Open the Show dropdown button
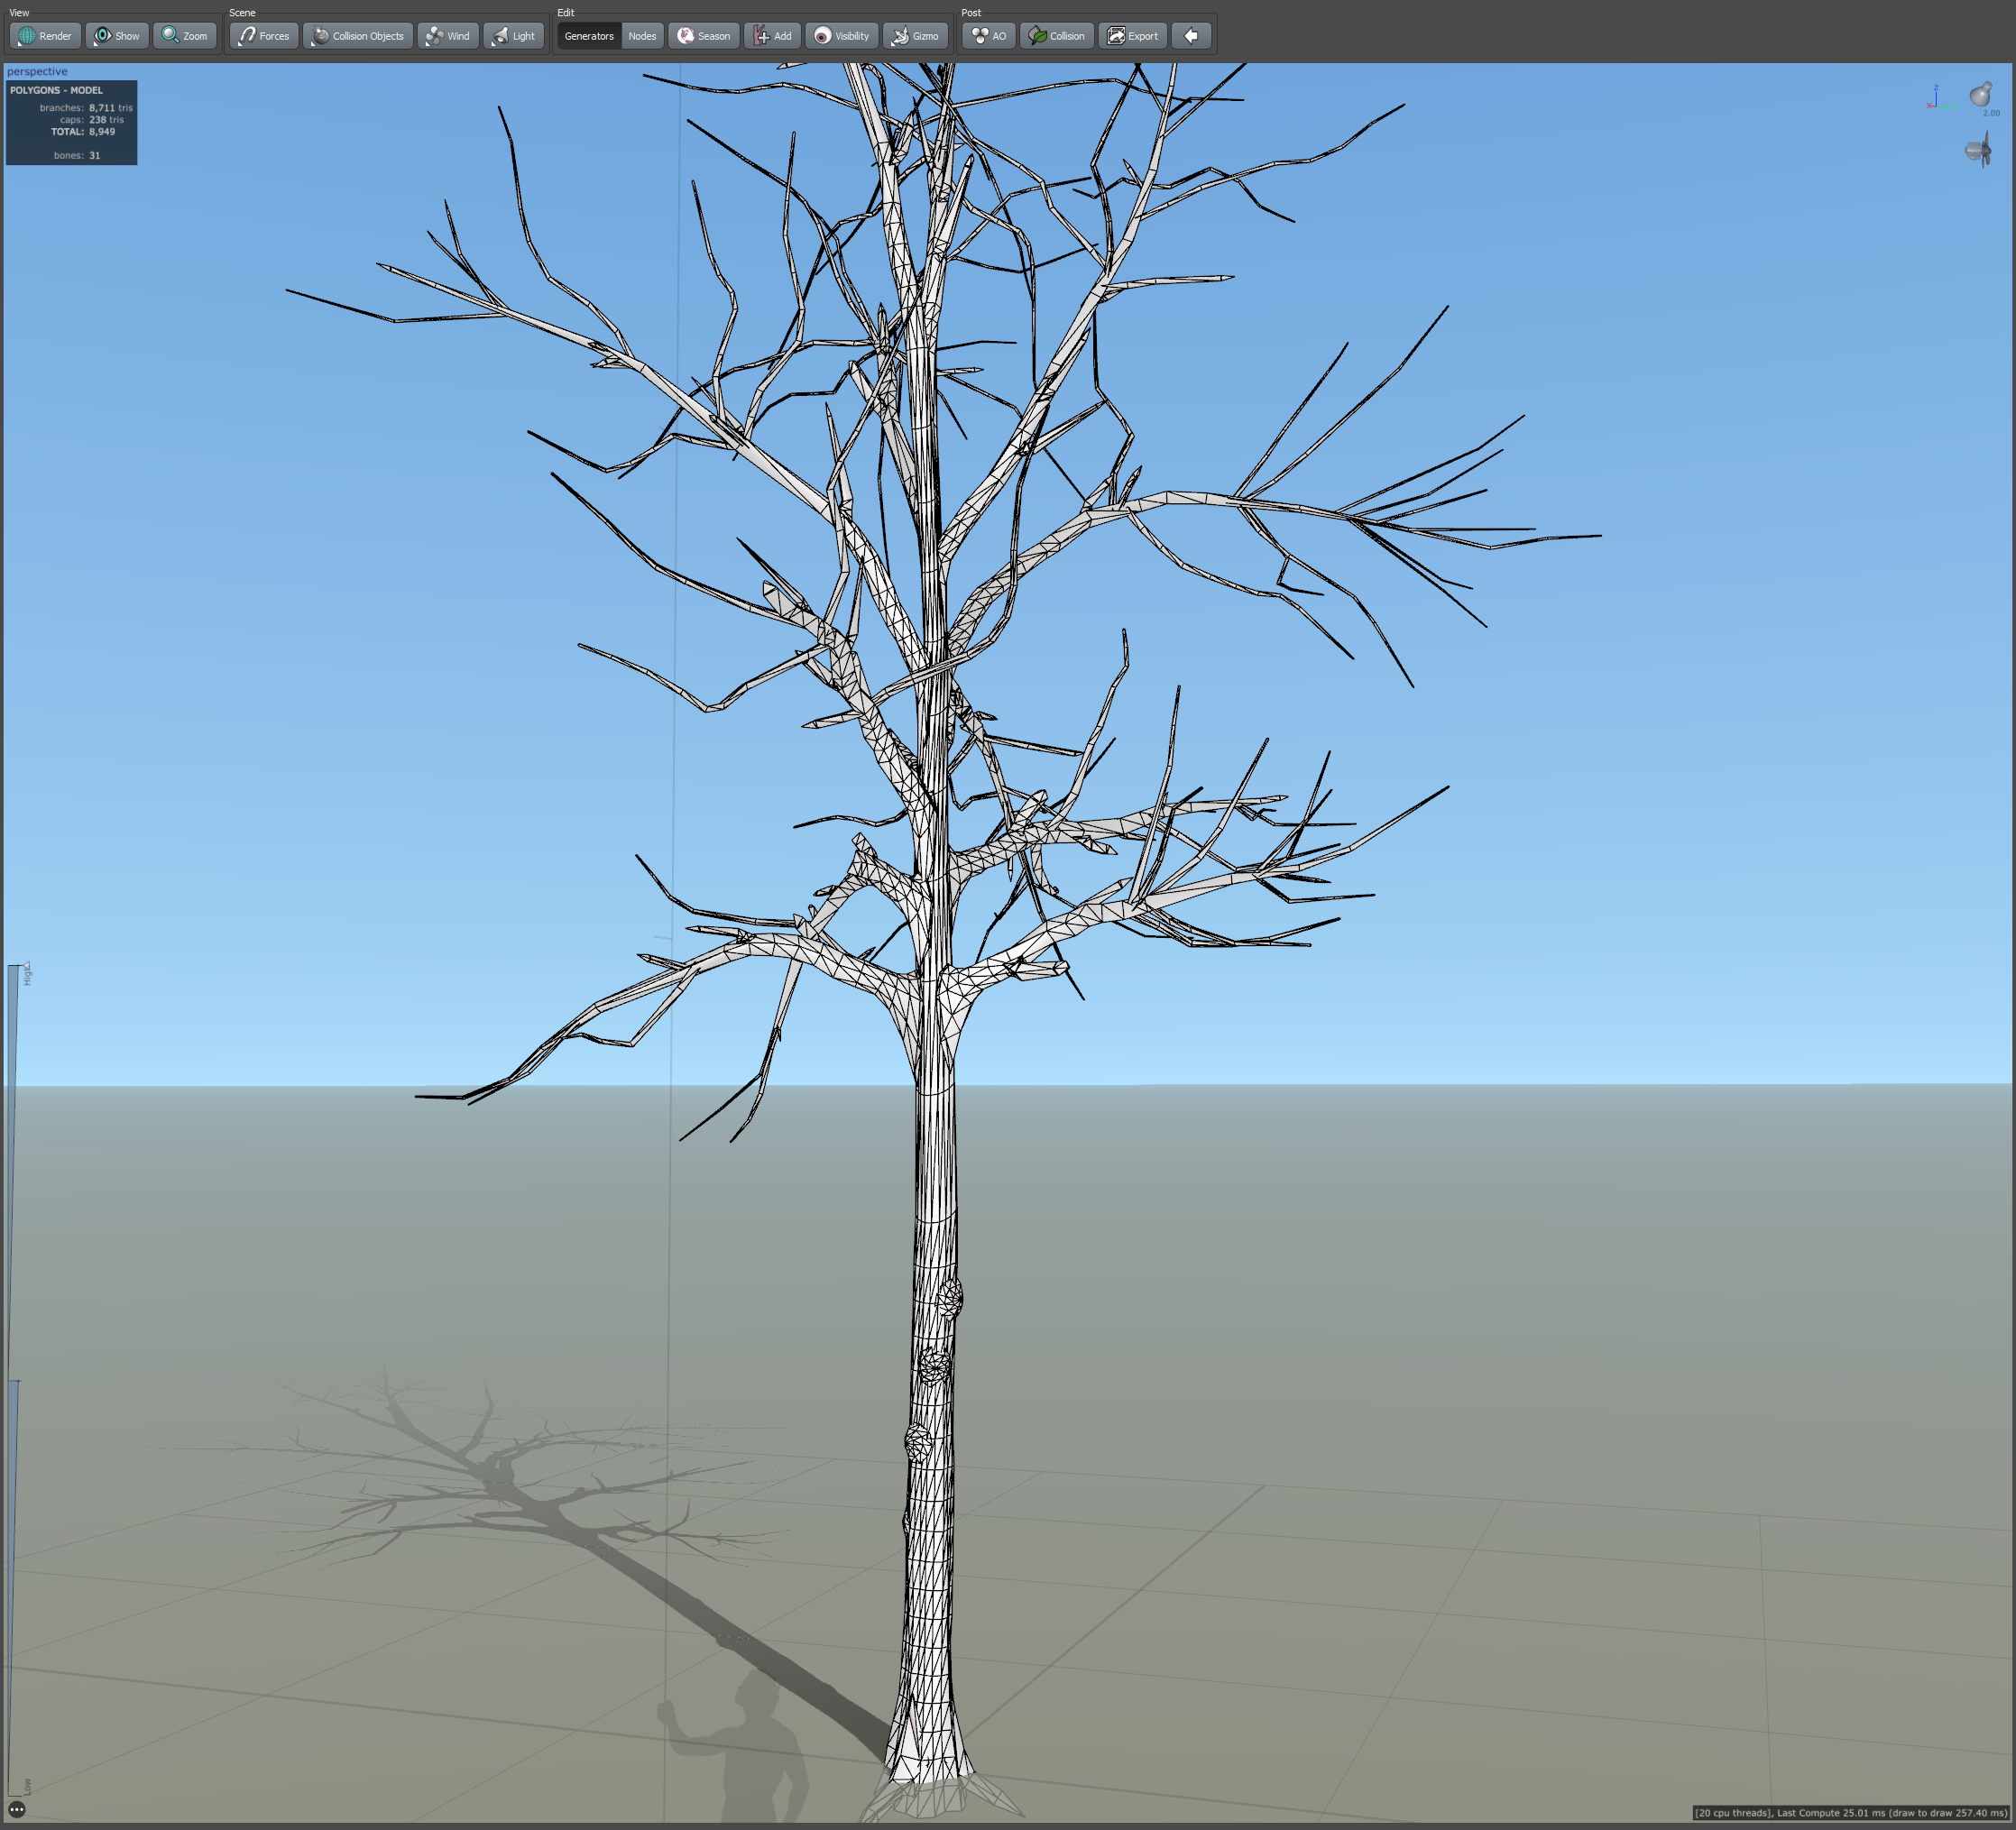Viewport: 2016px width, 1830px height. (x=117, y=36)
